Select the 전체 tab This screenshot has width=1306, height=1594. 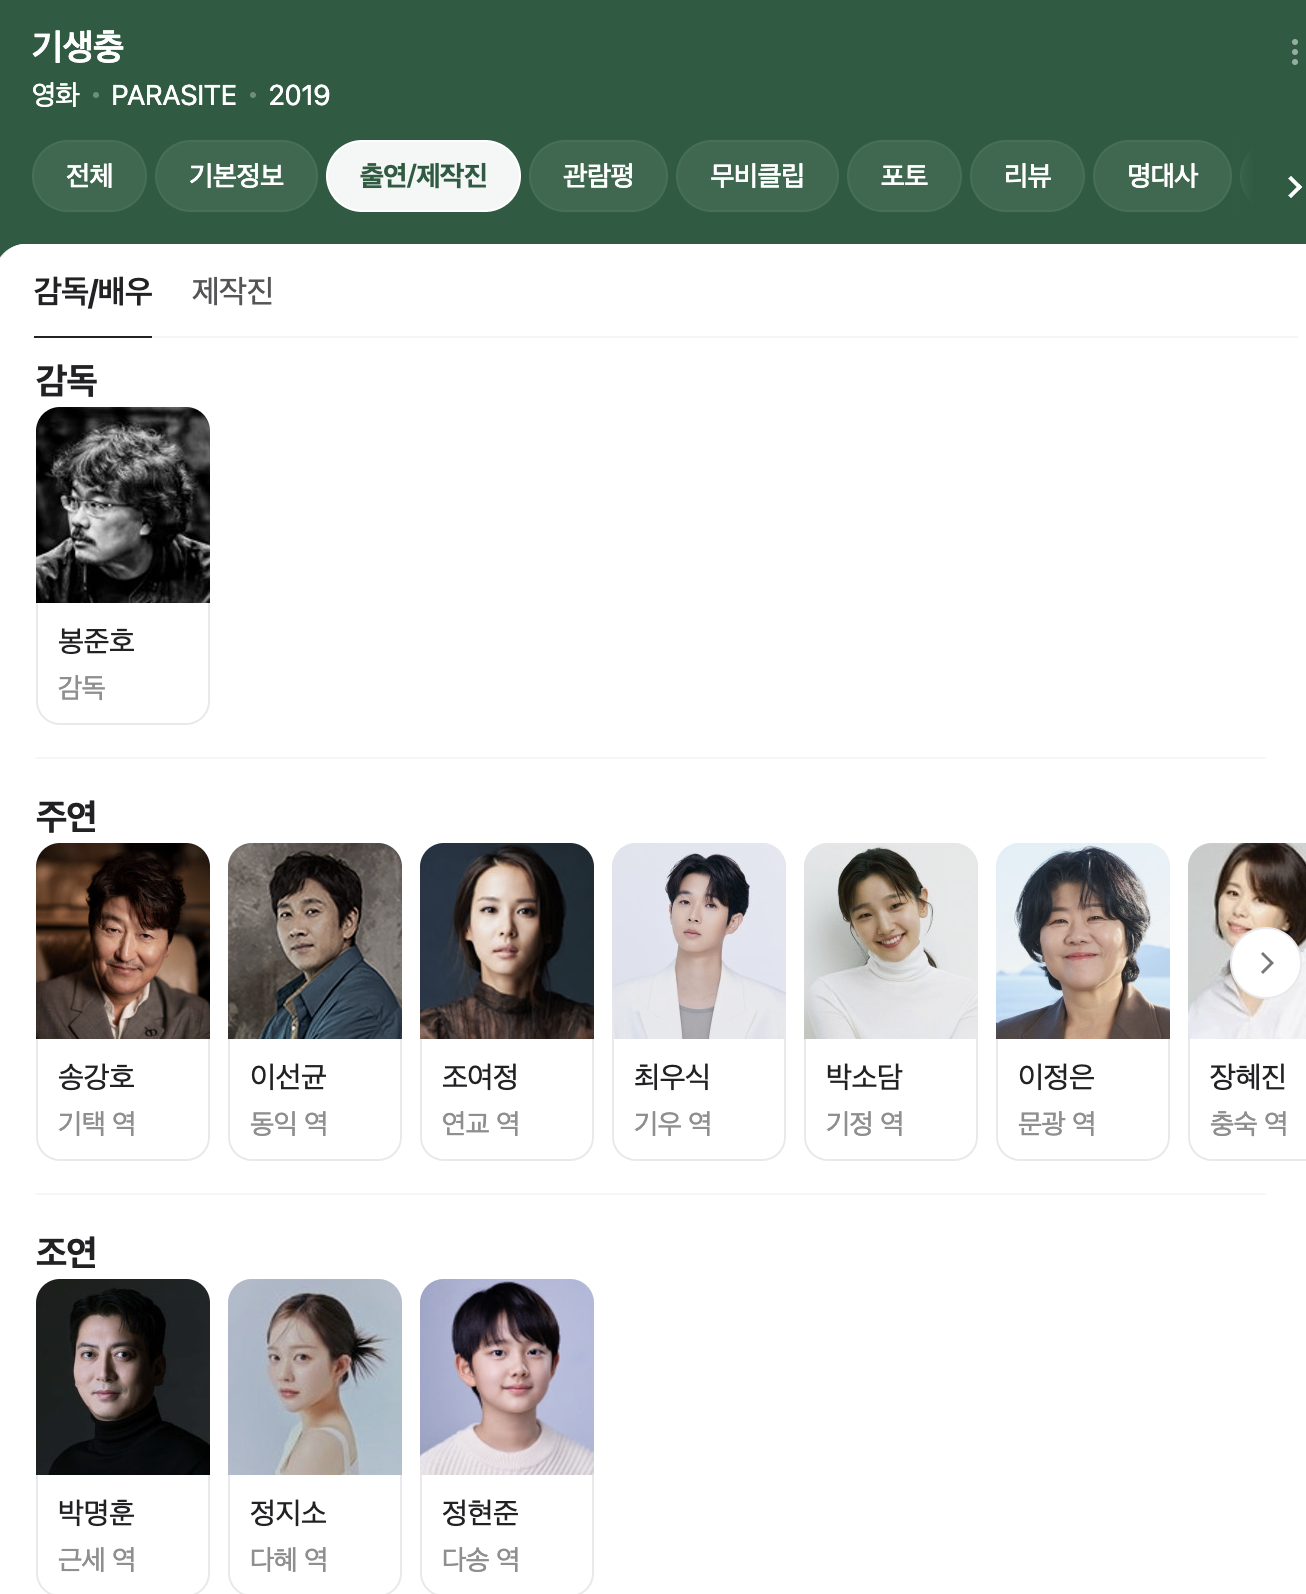(x=90, y=176)
